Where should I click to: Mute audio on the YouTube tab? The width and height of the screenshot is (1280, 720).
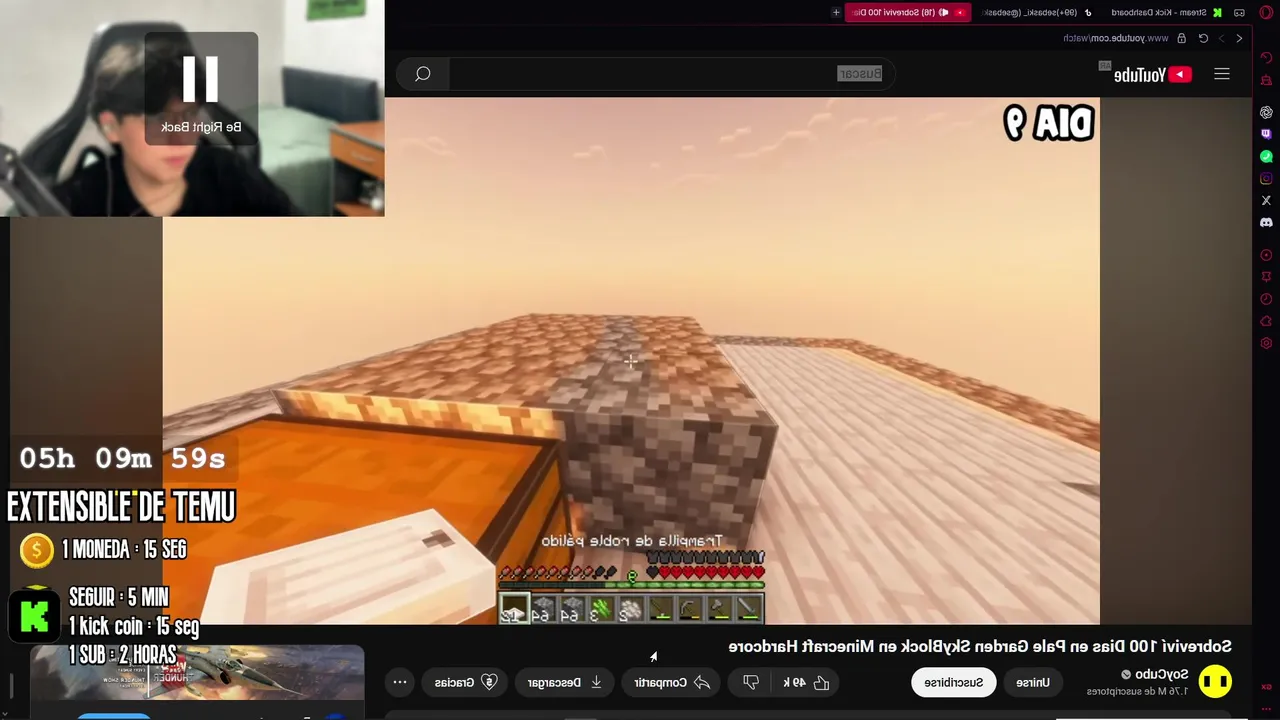944,12
